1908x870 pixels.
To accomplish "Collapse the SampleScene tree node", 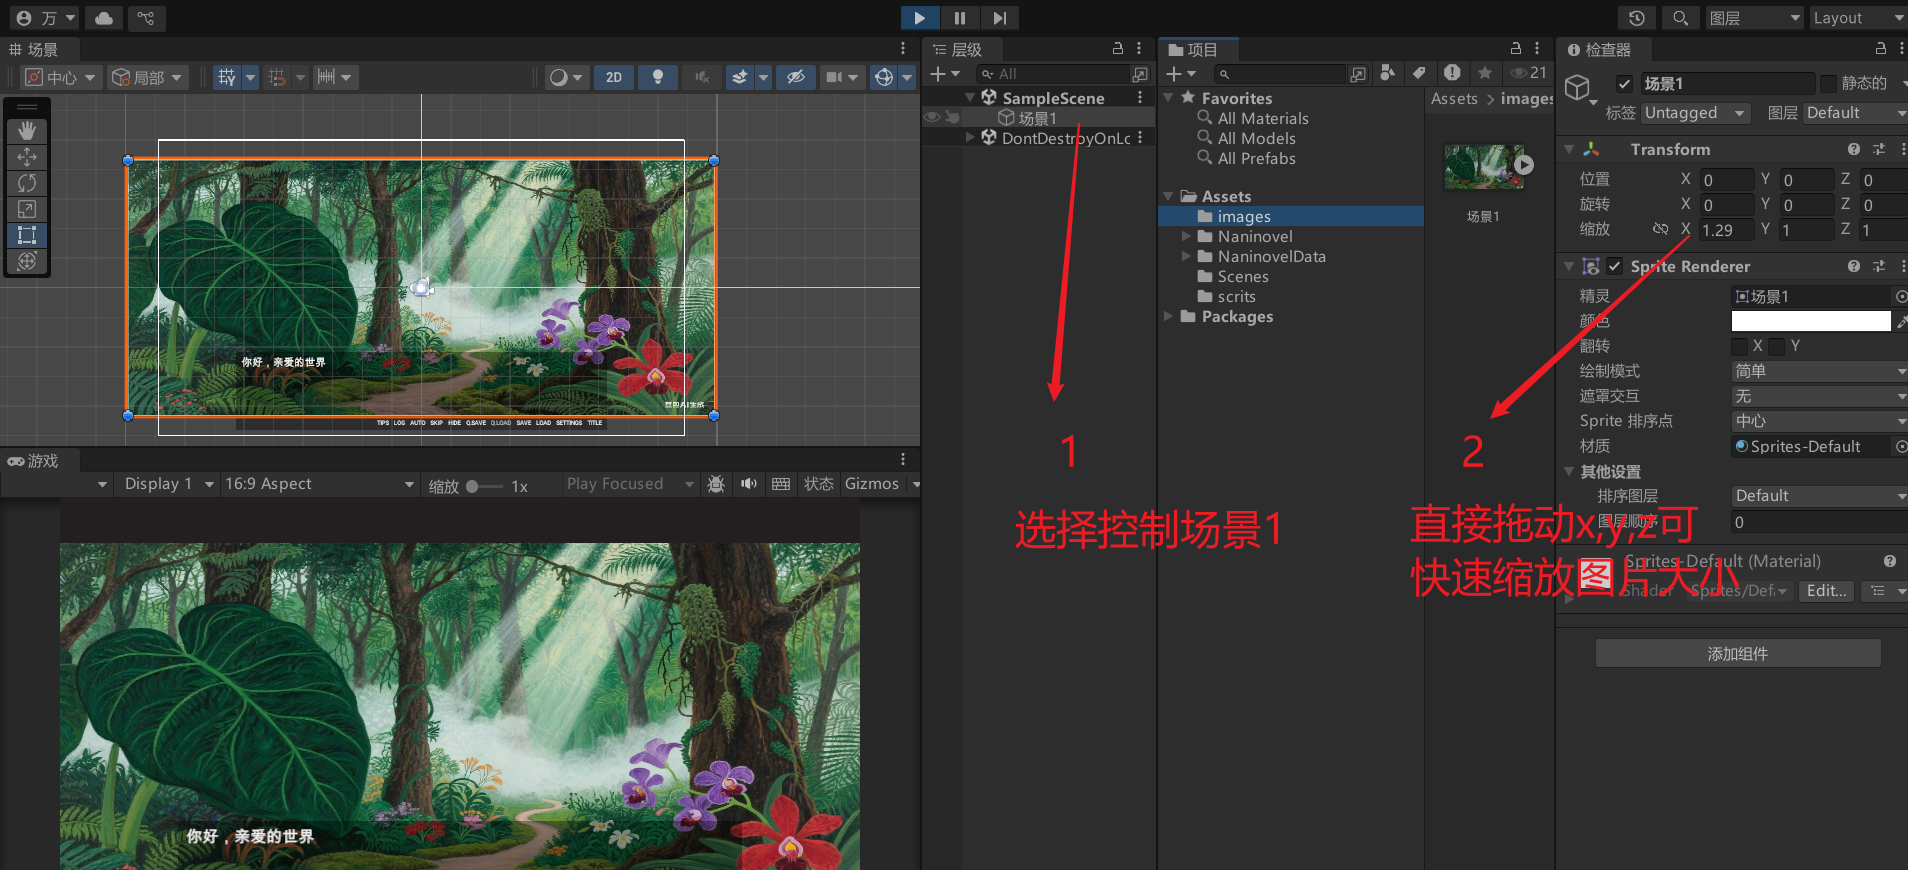I will (970, 98).
